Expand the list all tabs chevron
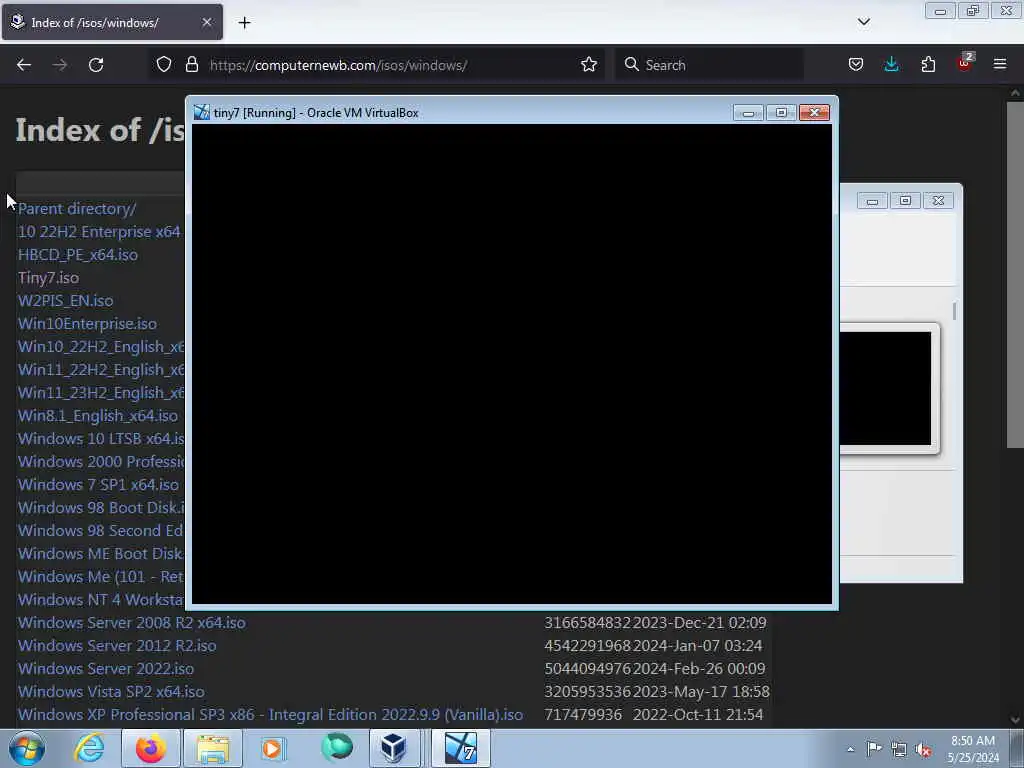 [863, 22]
